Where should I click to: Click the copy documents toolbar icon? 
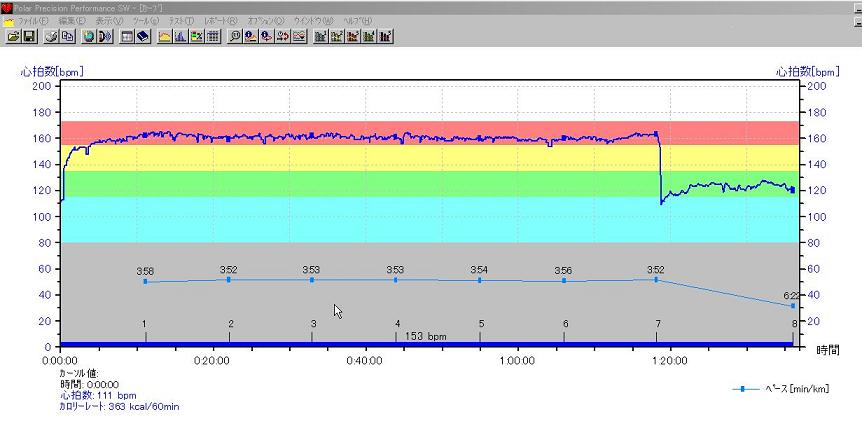67,37
